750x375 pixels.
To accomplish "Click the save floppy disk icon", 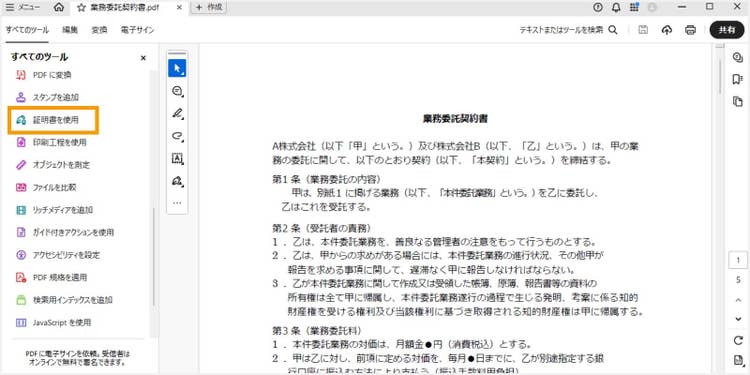I will pos(643,30).
